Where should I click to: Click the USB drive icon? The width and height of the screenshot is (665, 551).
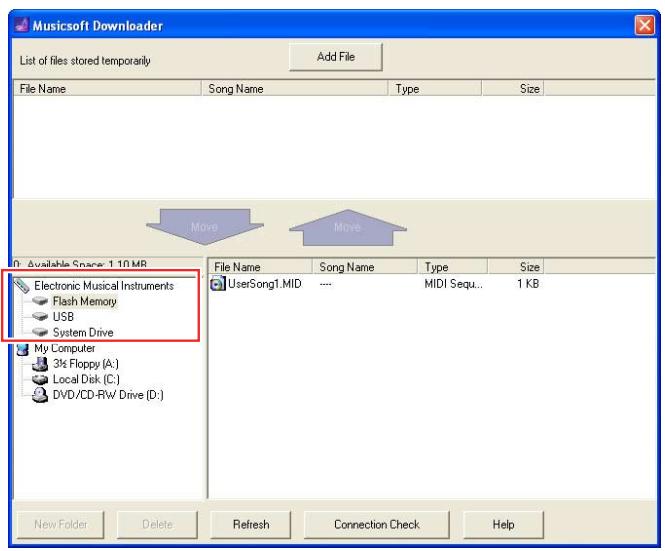click(40, 316)
